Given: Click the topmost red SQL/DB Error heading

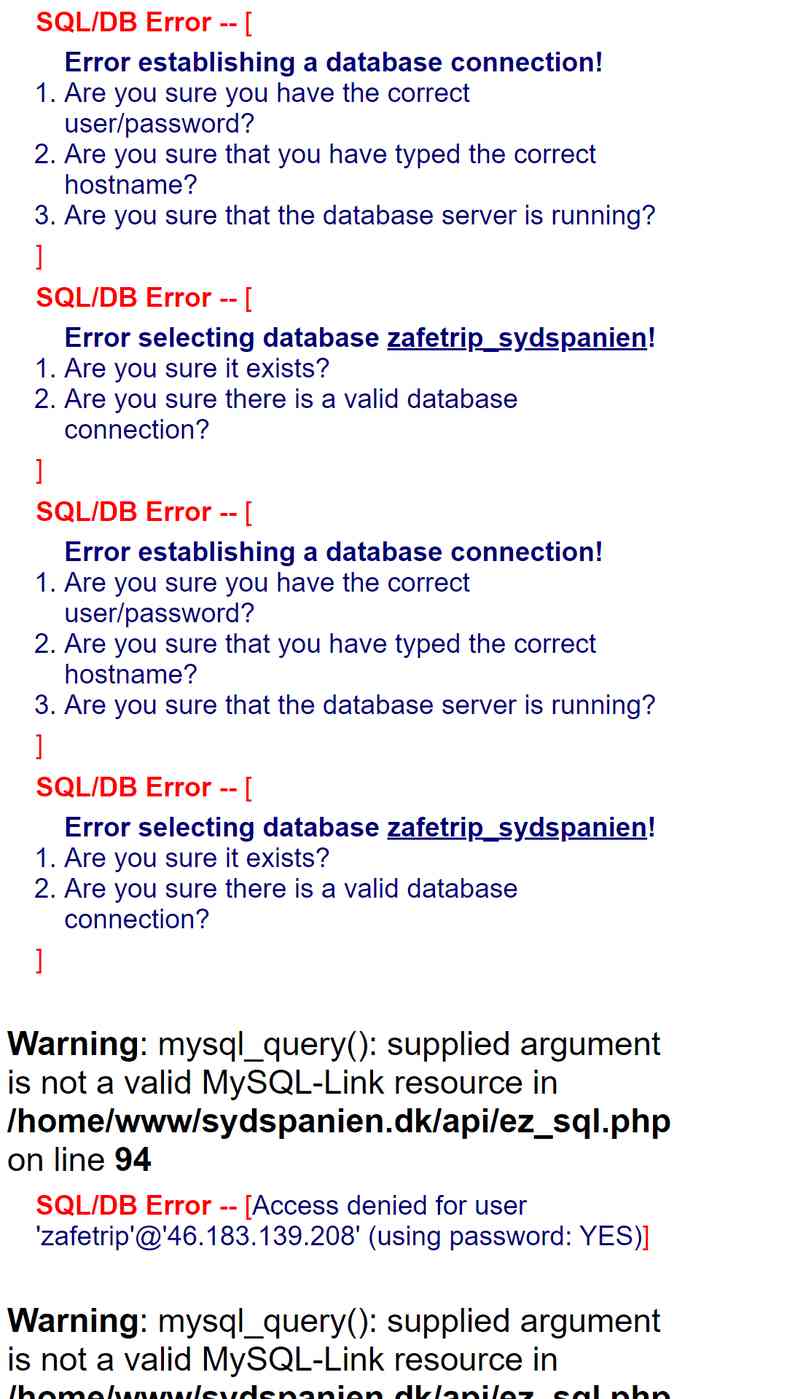Looking at the screenshot, I should (124, 22).
